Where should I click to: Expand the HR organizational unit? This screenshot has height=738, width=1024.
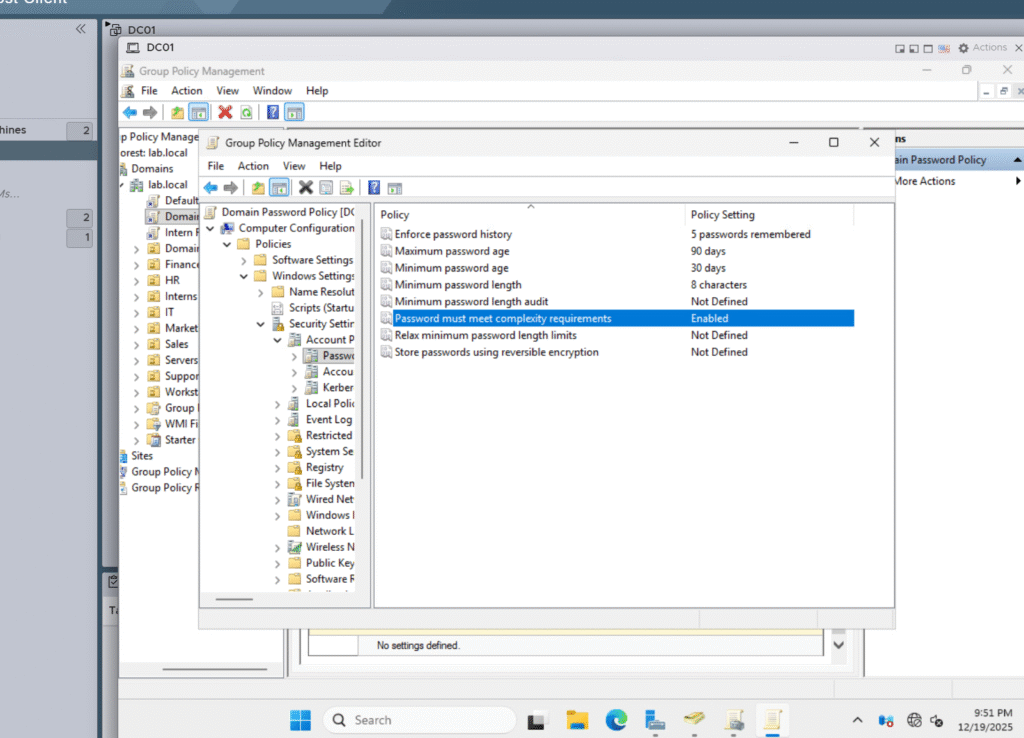137,281
